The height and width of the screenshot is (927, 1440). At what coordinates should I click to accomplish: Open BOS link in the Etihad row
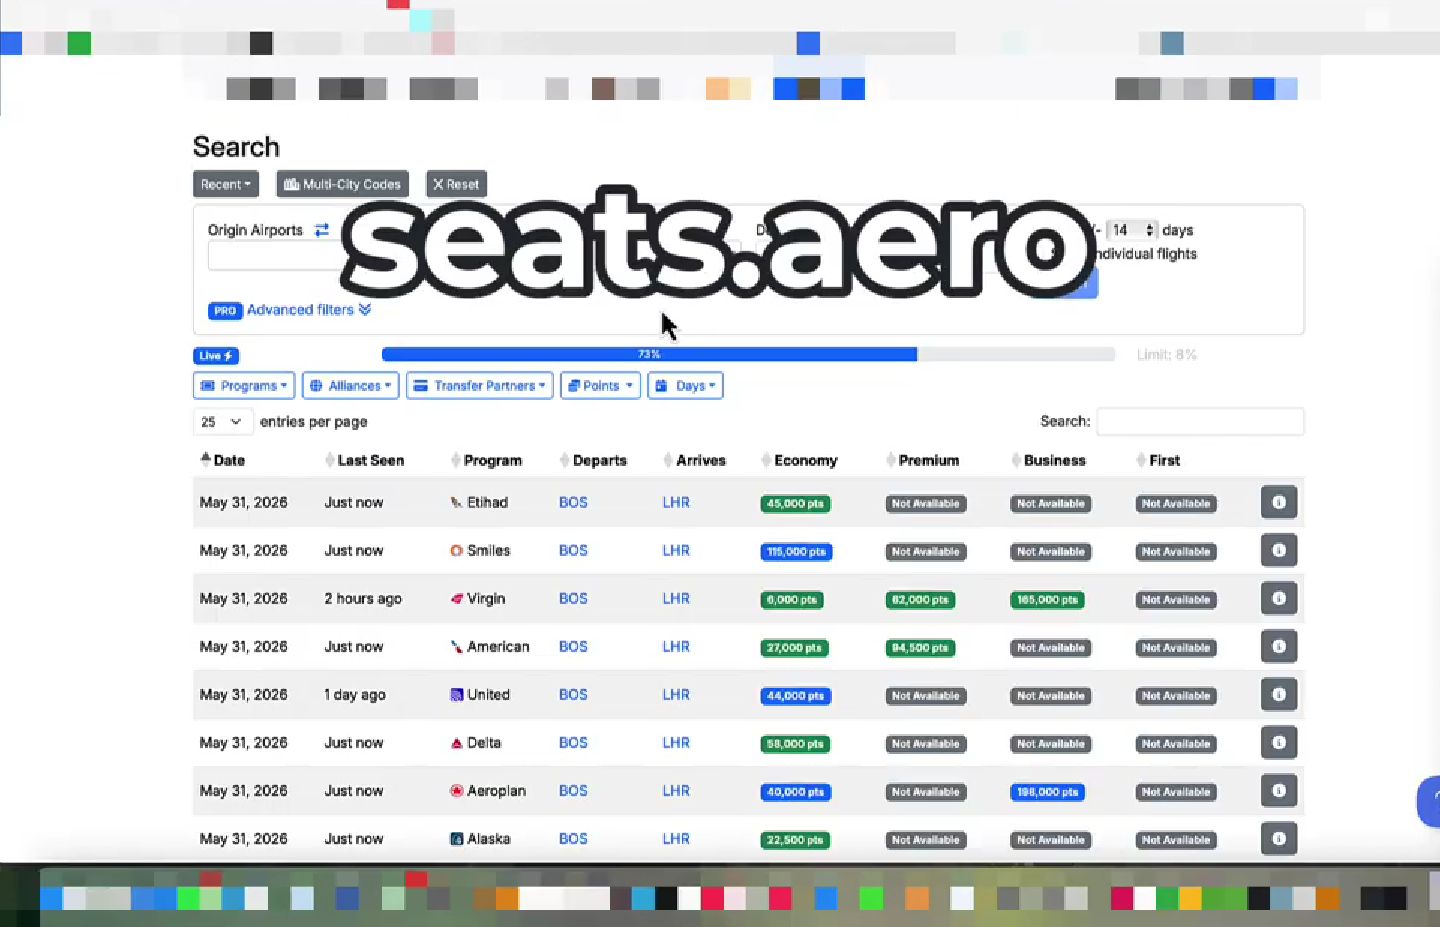point(573,502)
